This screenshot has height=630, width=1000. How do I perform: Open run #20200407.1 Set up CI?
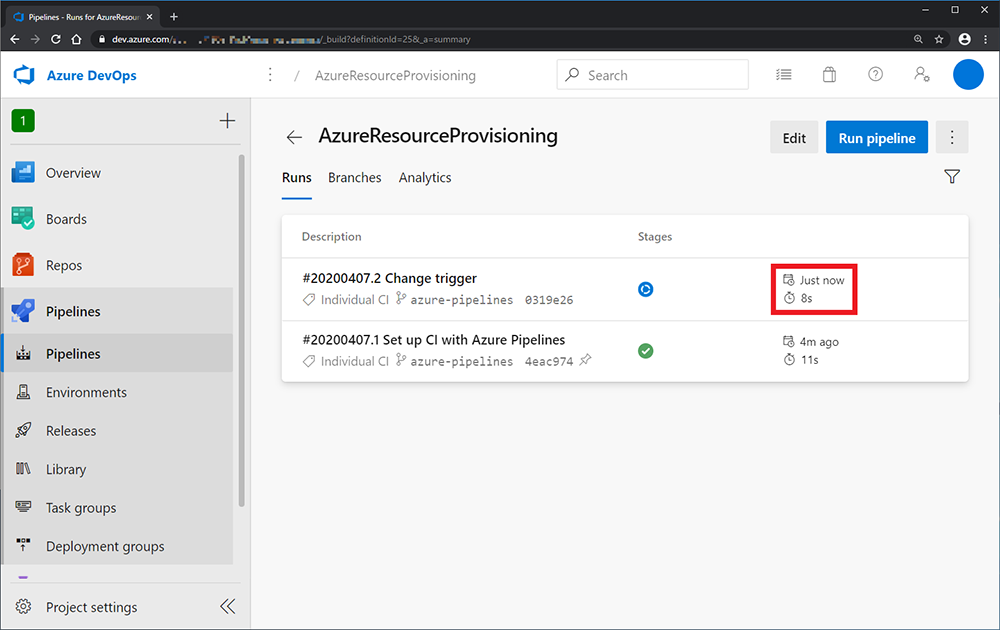434,340
